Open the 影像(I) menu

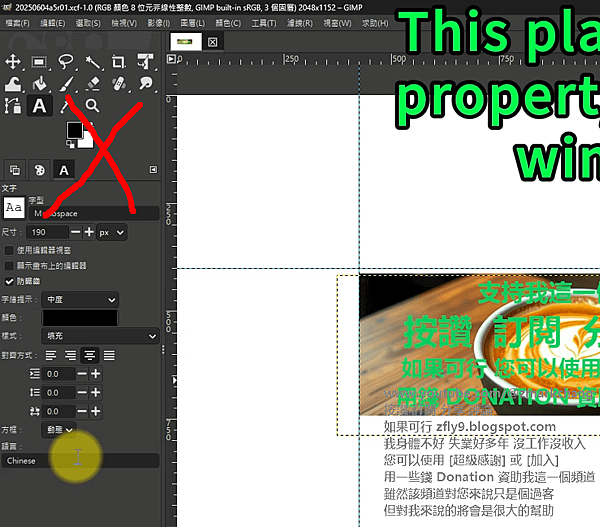[x=159, y=23]
